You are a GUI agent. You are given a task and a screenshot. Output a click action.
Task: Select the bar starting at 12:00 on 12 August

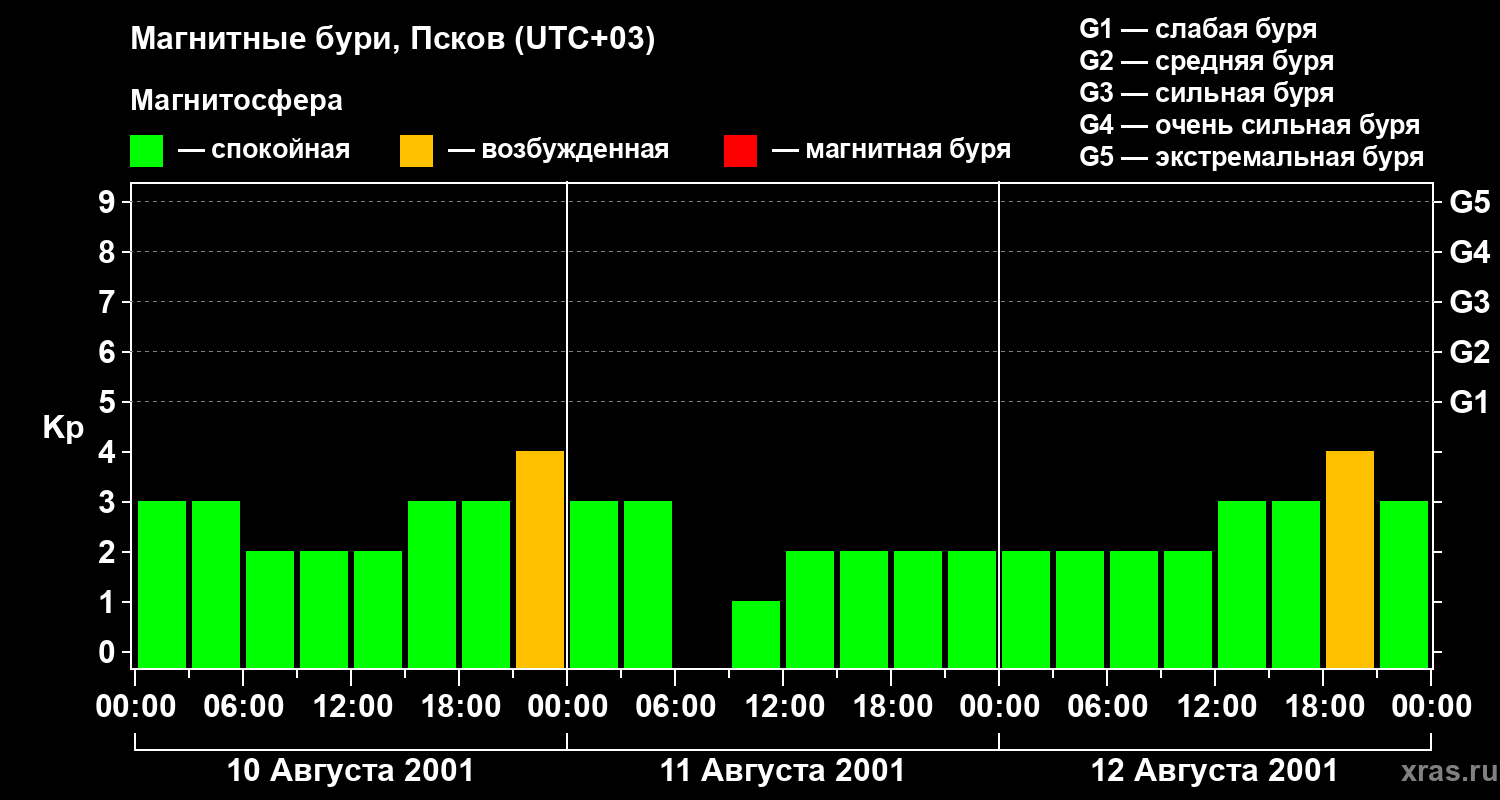point(1242,585)
